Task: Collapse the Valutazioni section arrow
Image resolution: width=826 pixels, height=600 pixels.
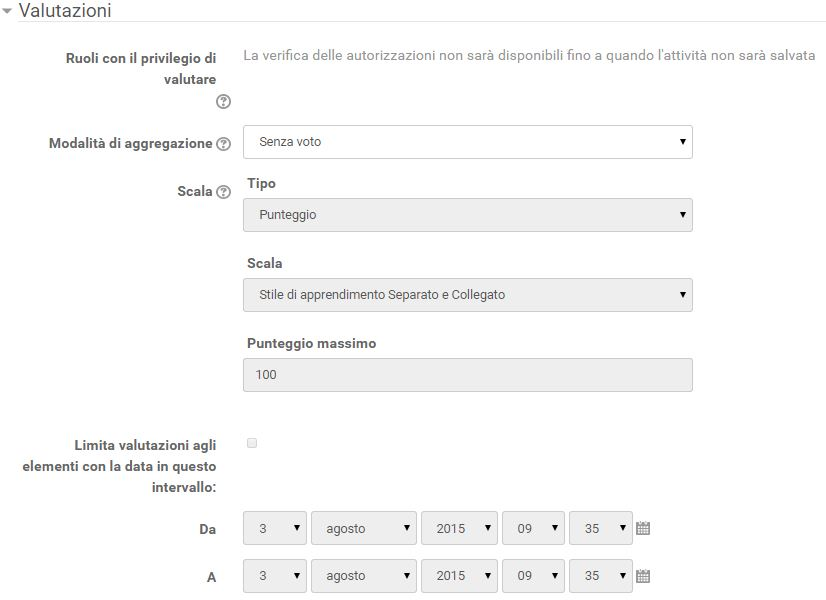Action: [7, 11]
